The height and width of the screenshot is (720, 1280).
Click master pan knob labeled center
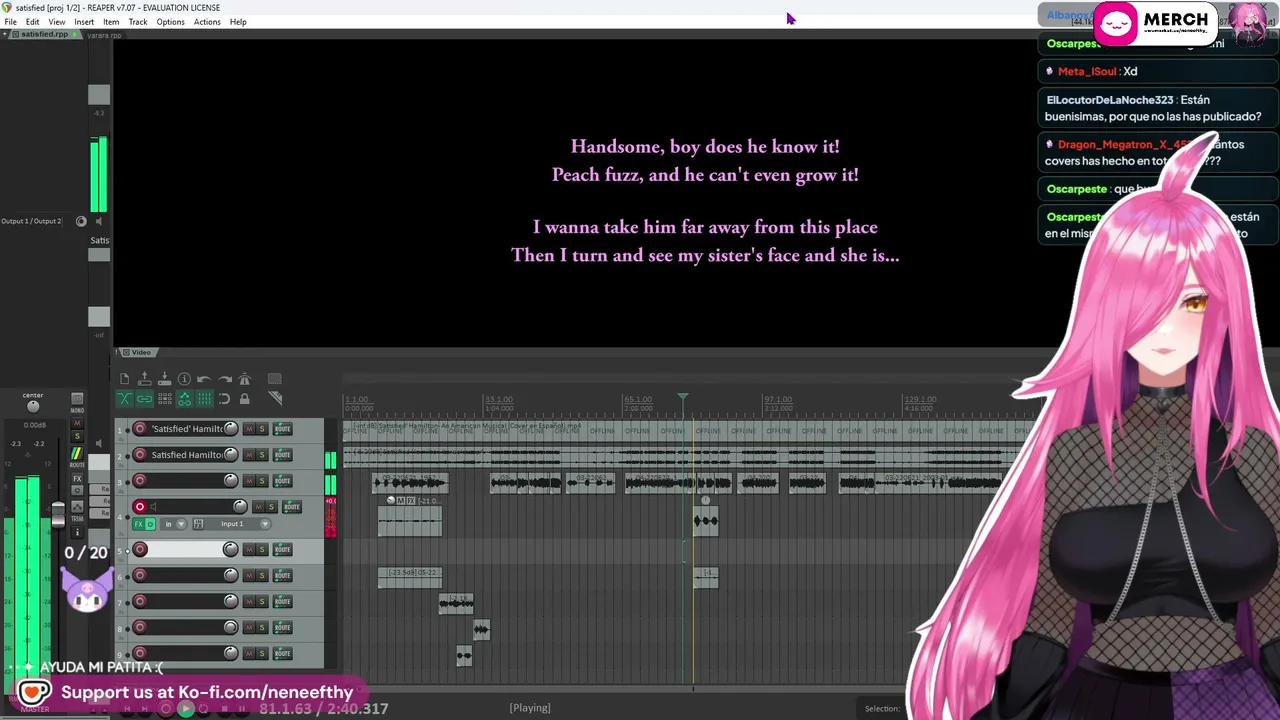tap(33, 406)
